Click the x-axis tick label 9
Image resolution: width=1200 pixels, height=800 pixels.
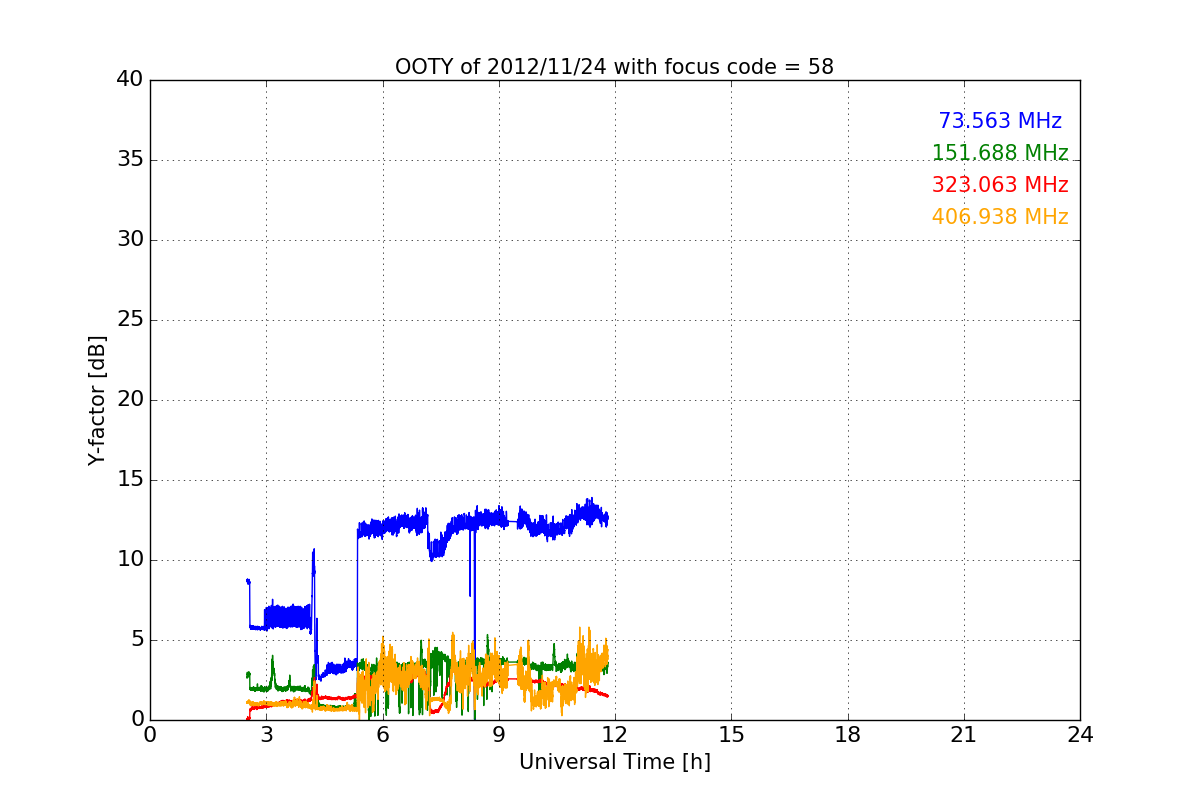(x=499, y=734)
